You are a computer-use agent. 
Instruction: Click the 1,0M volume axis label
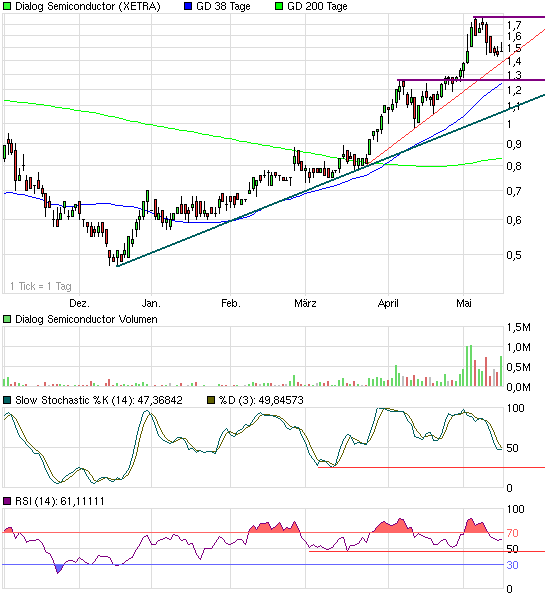(518, 347)
